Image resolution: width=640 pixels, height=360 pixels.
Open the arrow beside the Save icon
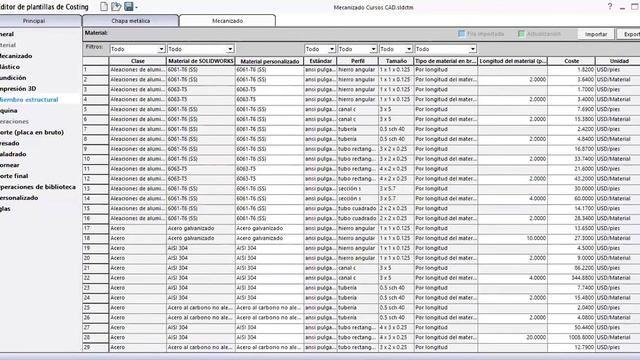136,7
